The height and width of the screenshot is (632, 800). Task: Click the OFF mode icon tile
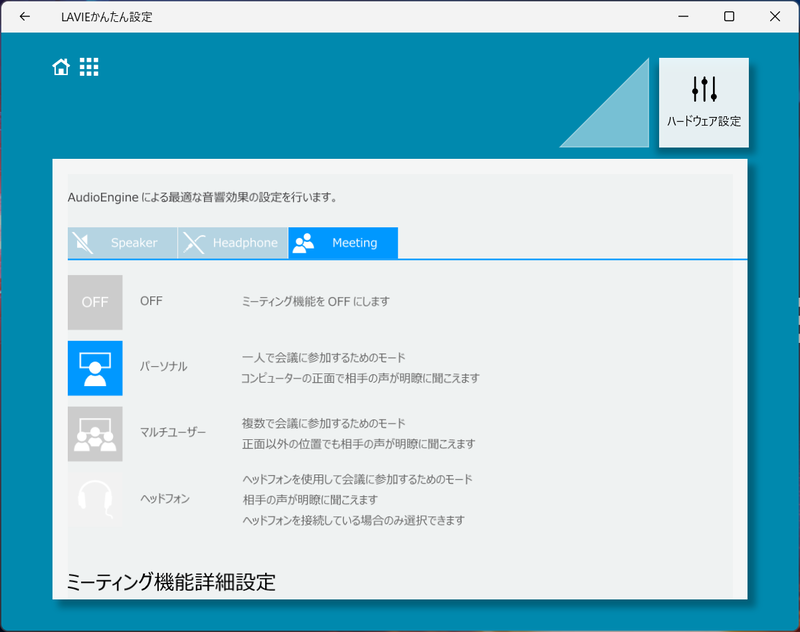pos(95,302)
